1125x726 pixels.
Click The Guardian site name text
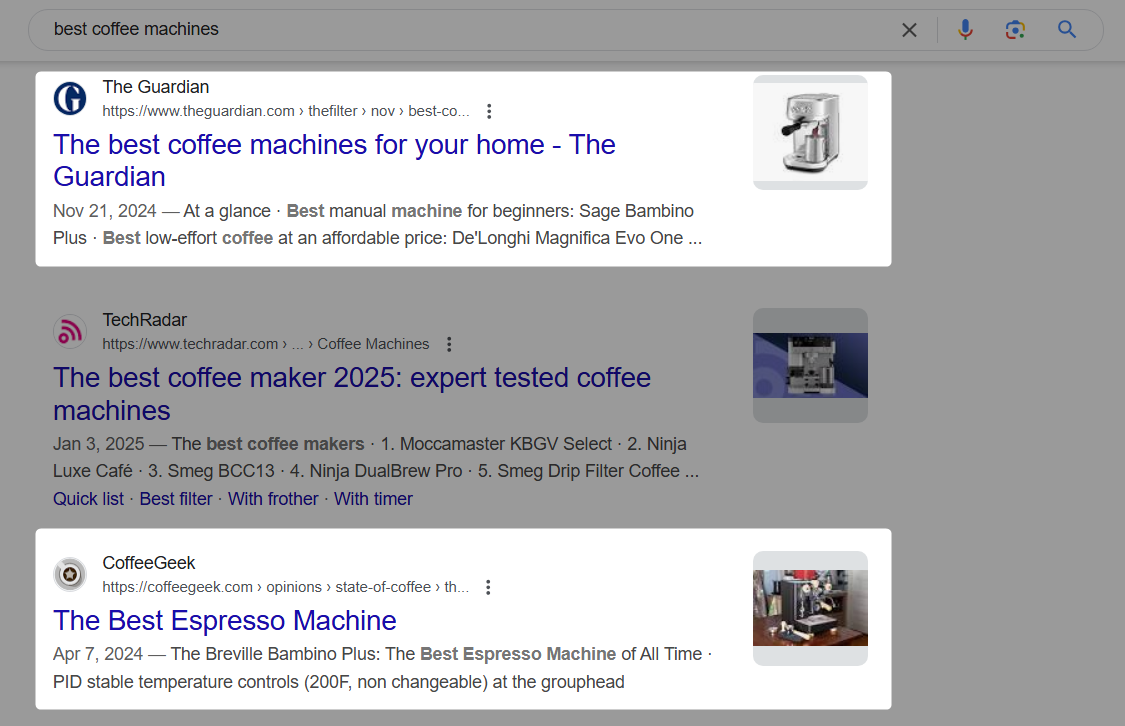click(156, 87)
